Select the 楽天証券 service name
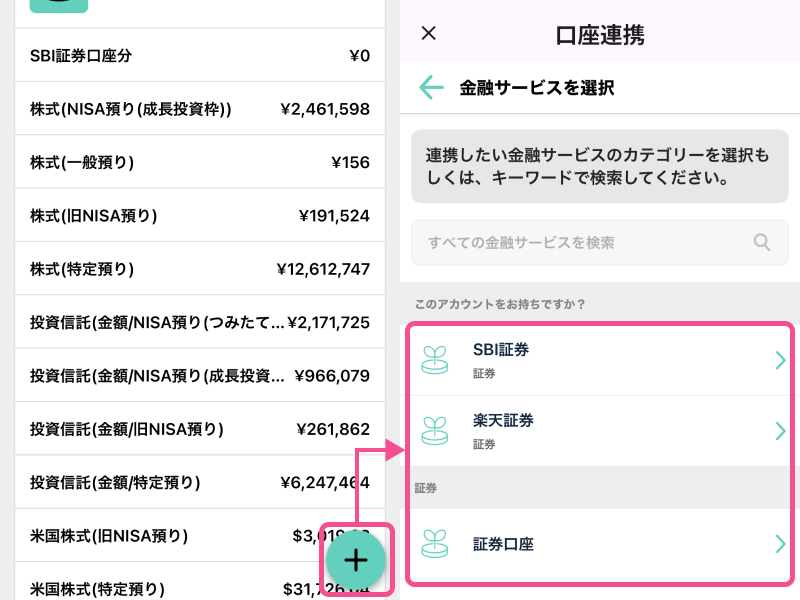Screen dimensions: 800x600 [x=503, y=420]
